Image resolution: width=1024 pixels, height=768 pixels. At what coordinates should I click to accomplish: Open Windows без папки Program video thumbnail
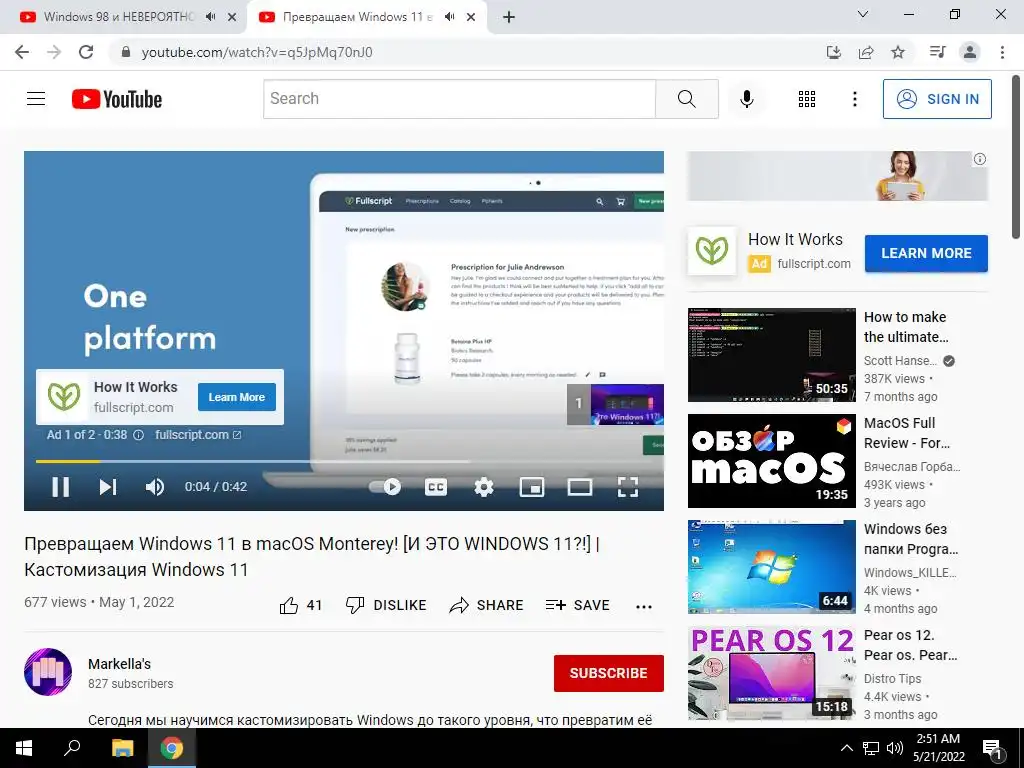771,567
